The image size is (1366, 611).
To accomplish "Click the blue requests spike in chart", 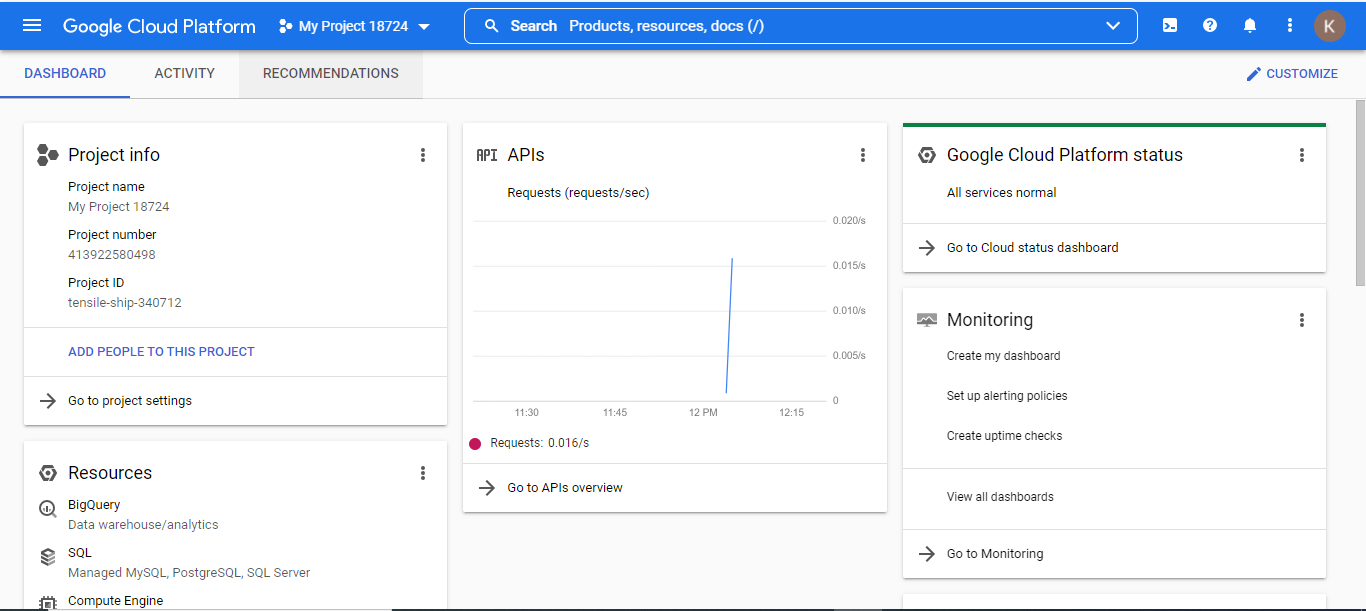I will (x=729, y=325).
